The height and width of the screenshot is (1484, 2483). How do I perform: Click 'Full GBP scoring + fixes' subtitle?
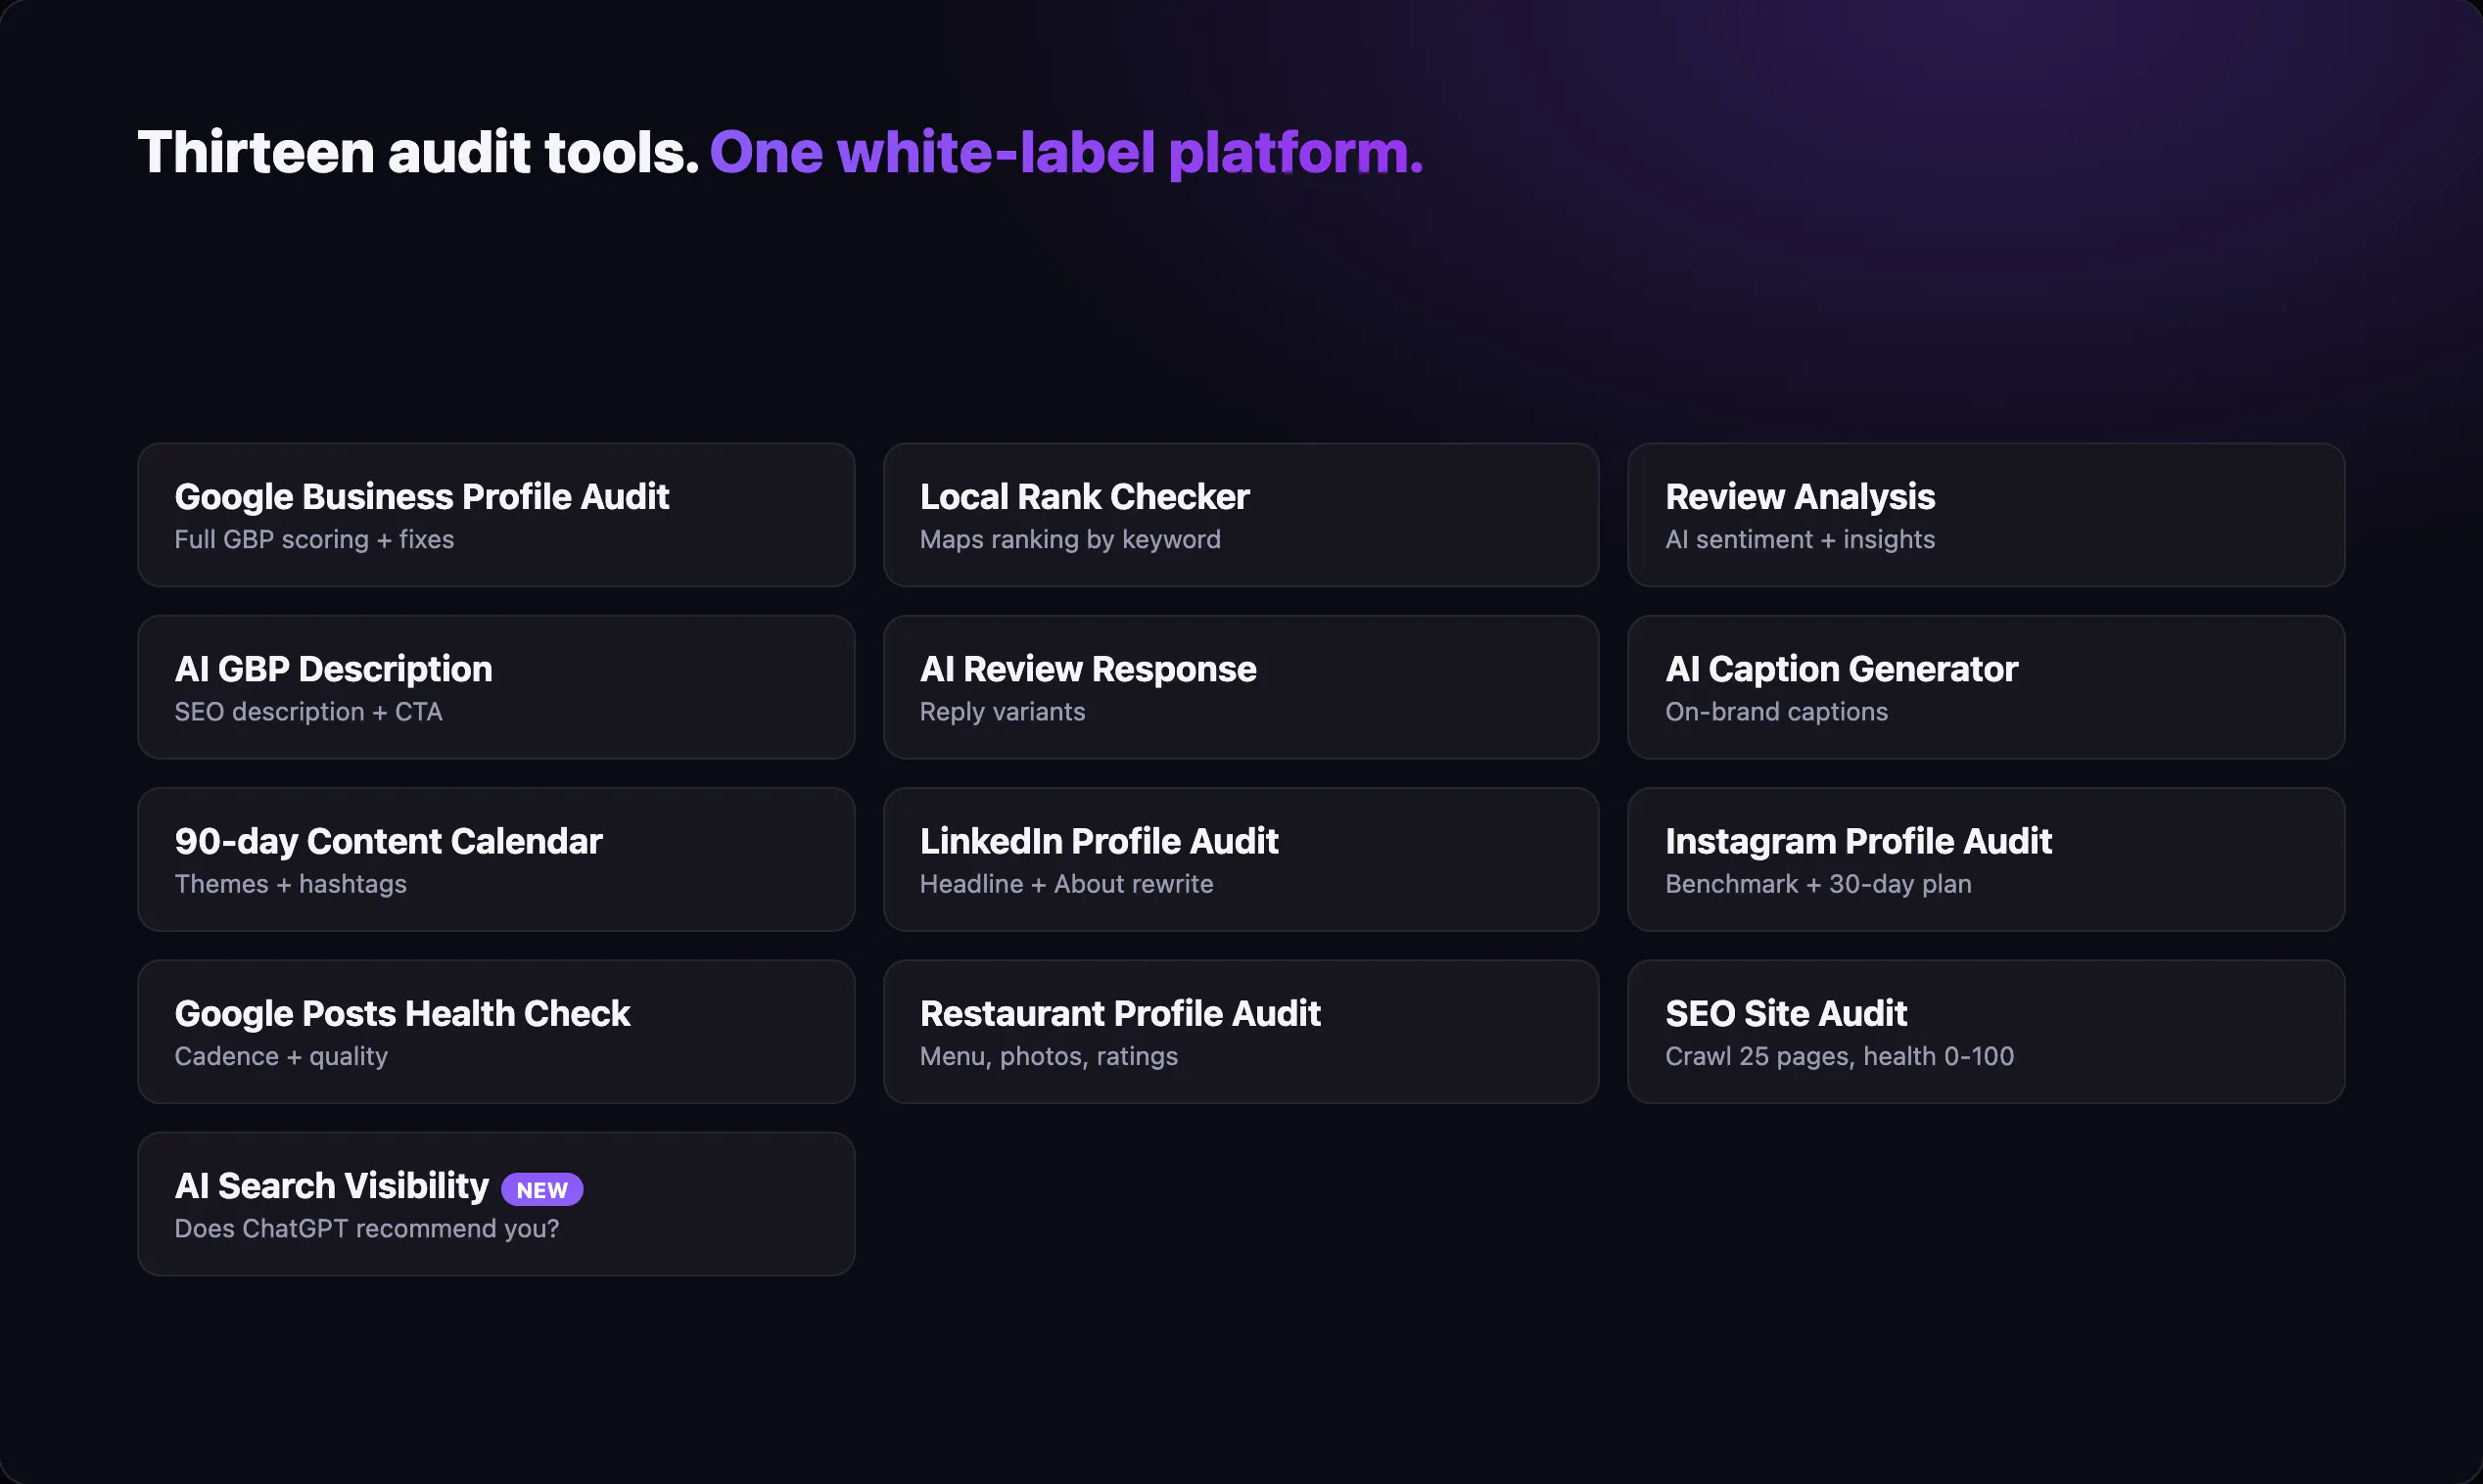(315, 540)
